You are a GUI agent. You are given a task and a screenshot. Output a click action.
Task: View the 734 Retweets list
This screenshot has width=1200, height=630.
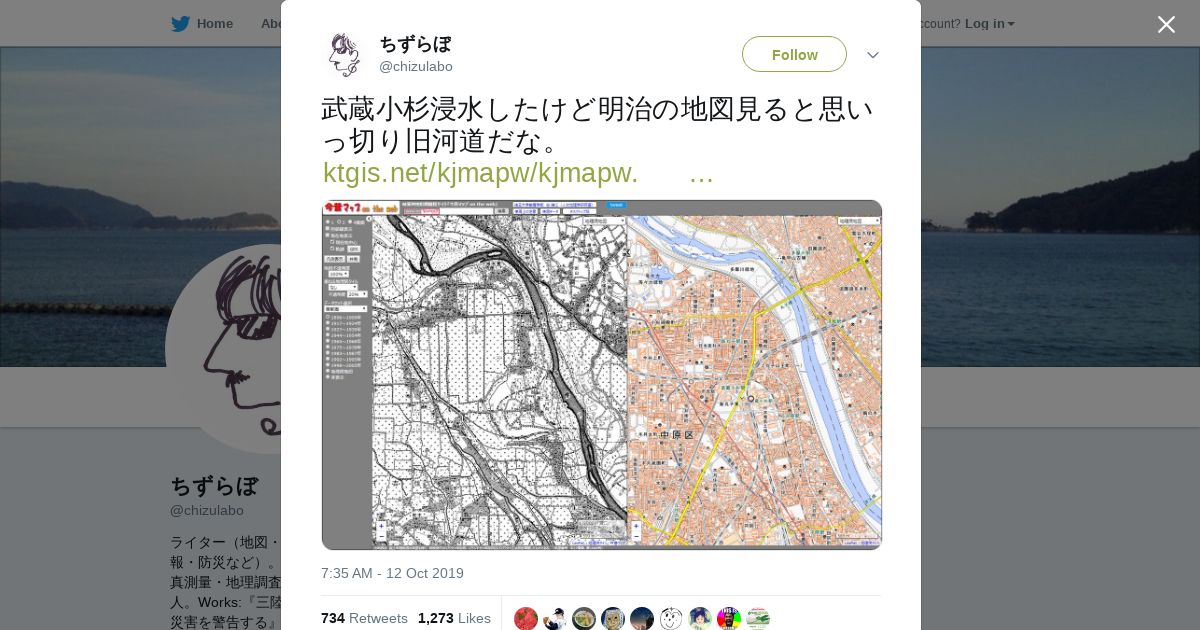[x=364, y=618]
